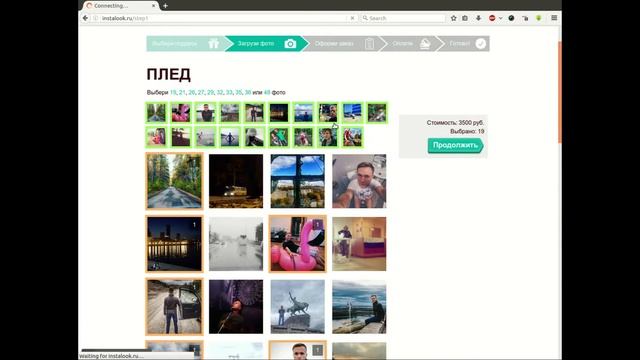The width and height of the screenshot is (640, 360).
Task: Go to Готово step label
Action: tap(460, 43)
